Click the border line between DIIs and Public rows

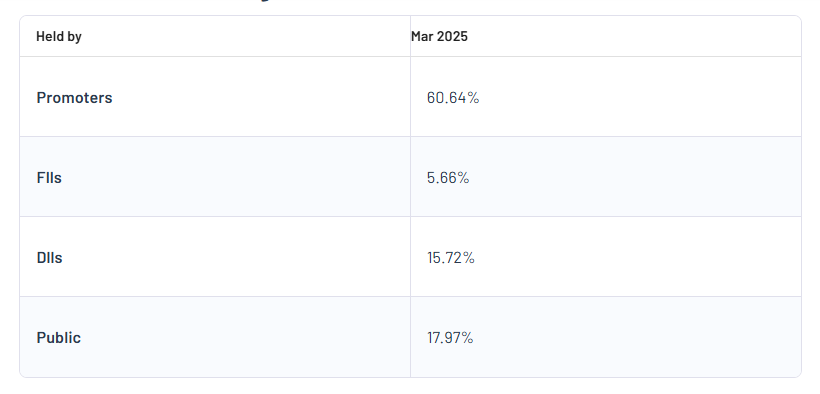411,297
